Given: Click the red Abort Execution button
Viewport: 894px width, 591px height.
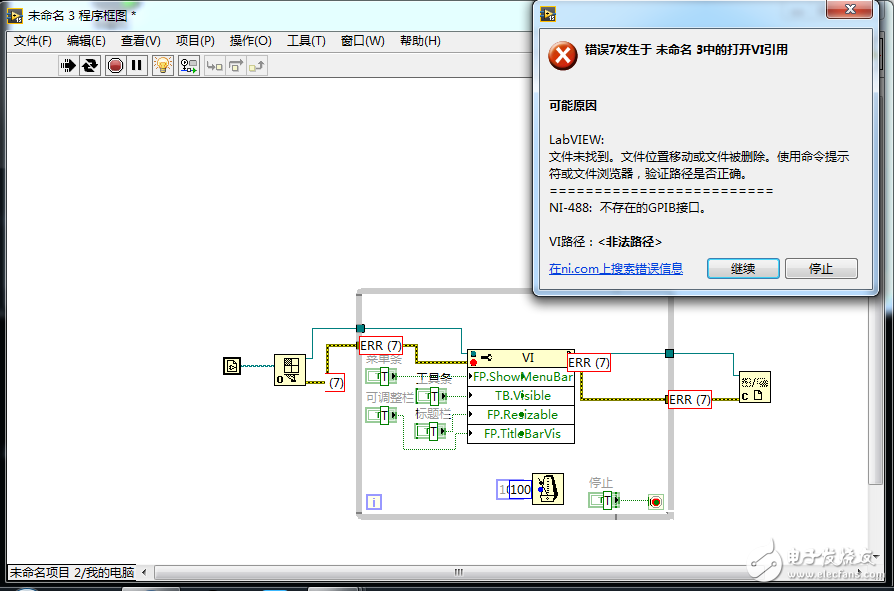Looking at the screenshot, I should click(116, 66).
